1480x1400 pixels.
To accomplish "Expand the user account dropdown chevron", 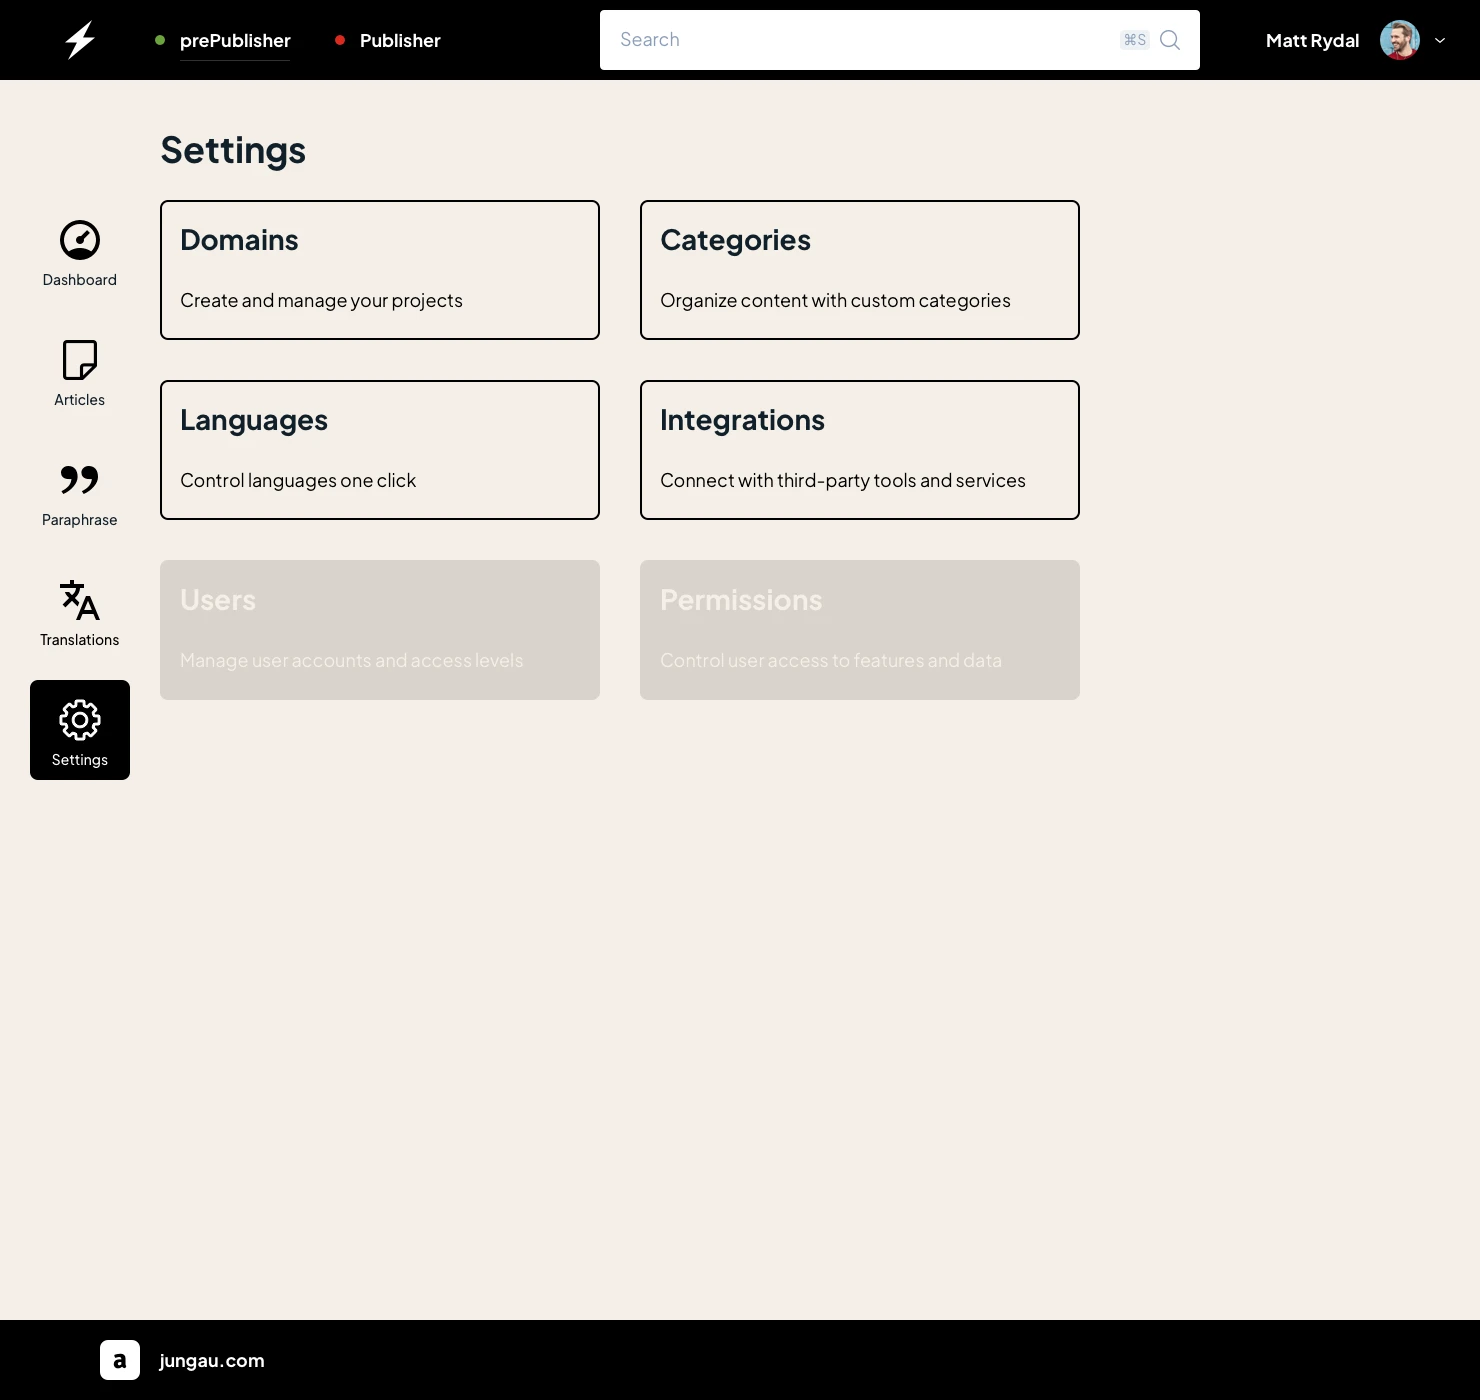I will (1440, 40).
